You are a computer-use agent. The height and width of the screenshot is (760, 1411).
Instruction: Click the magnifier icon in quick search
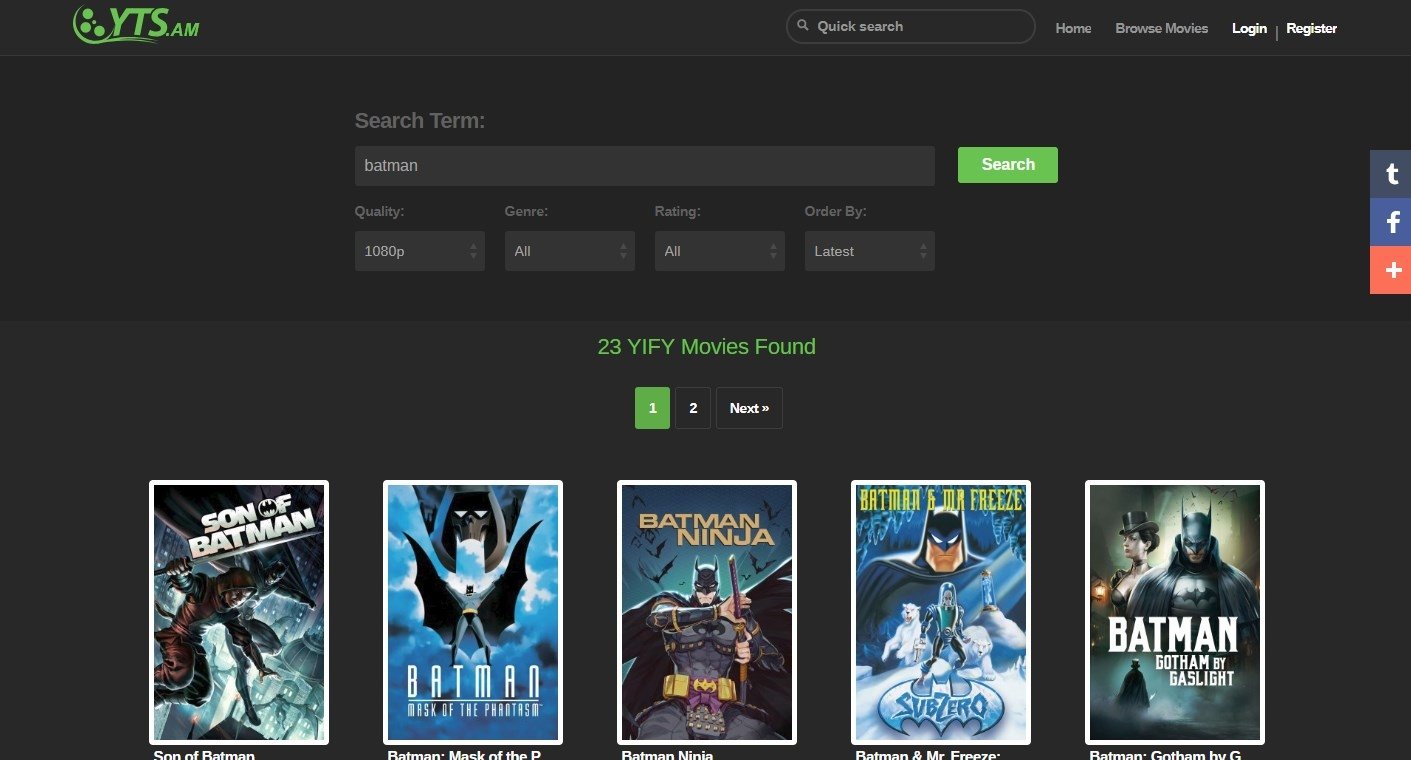(x=802, y=26)
